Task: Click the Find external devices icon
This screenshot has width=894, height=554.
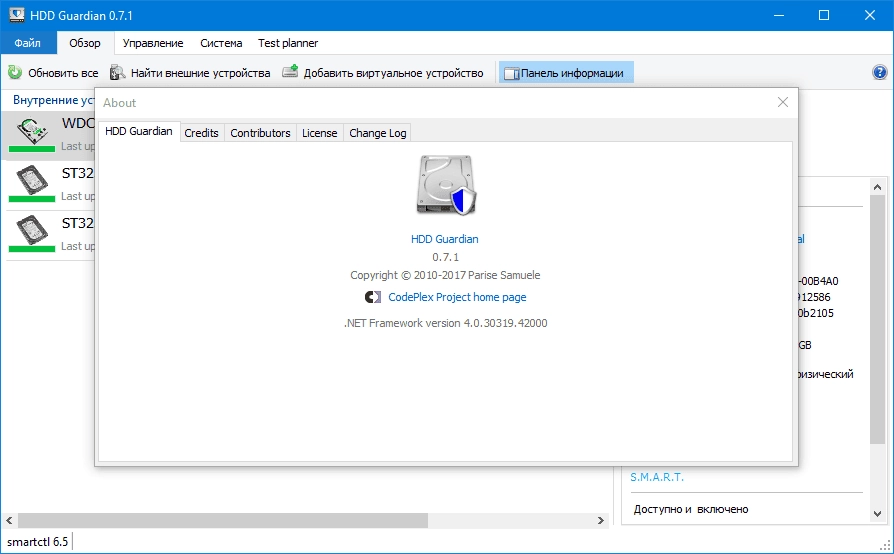Action: point(117,72)
